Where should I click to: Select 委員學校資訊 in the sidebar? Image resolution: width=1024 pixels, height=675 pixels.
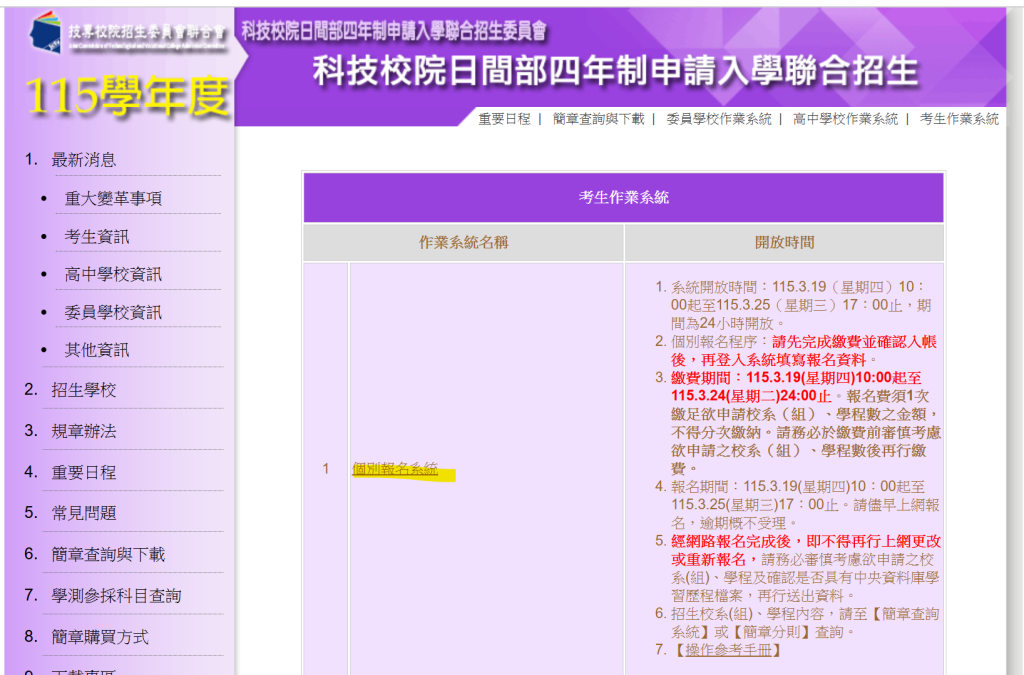pyautogui.click(x=113, y=313)
